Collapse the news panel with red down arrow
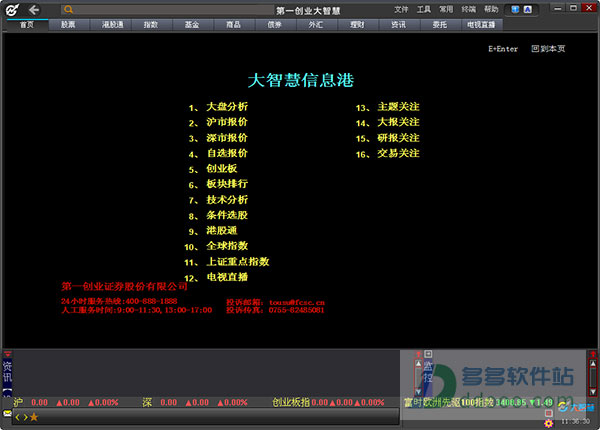The width and height of the screenshot is (600, 430). point(8,354)
